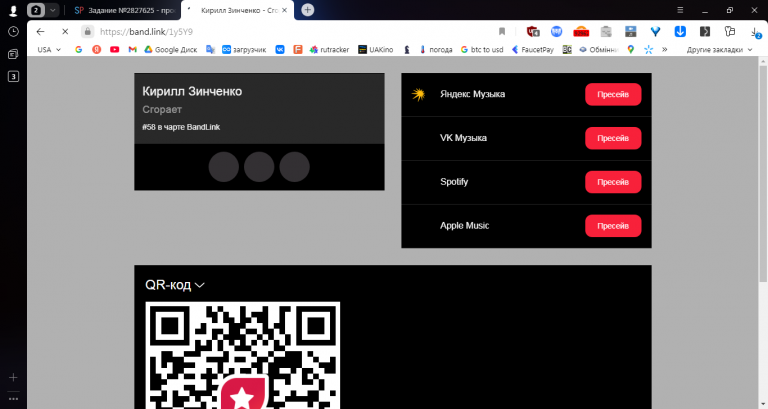Viewport: 768px width, 409px height.
Task: Open the YouTube bookmark icon
Action: pyautogui.click(x=115, y=49)
